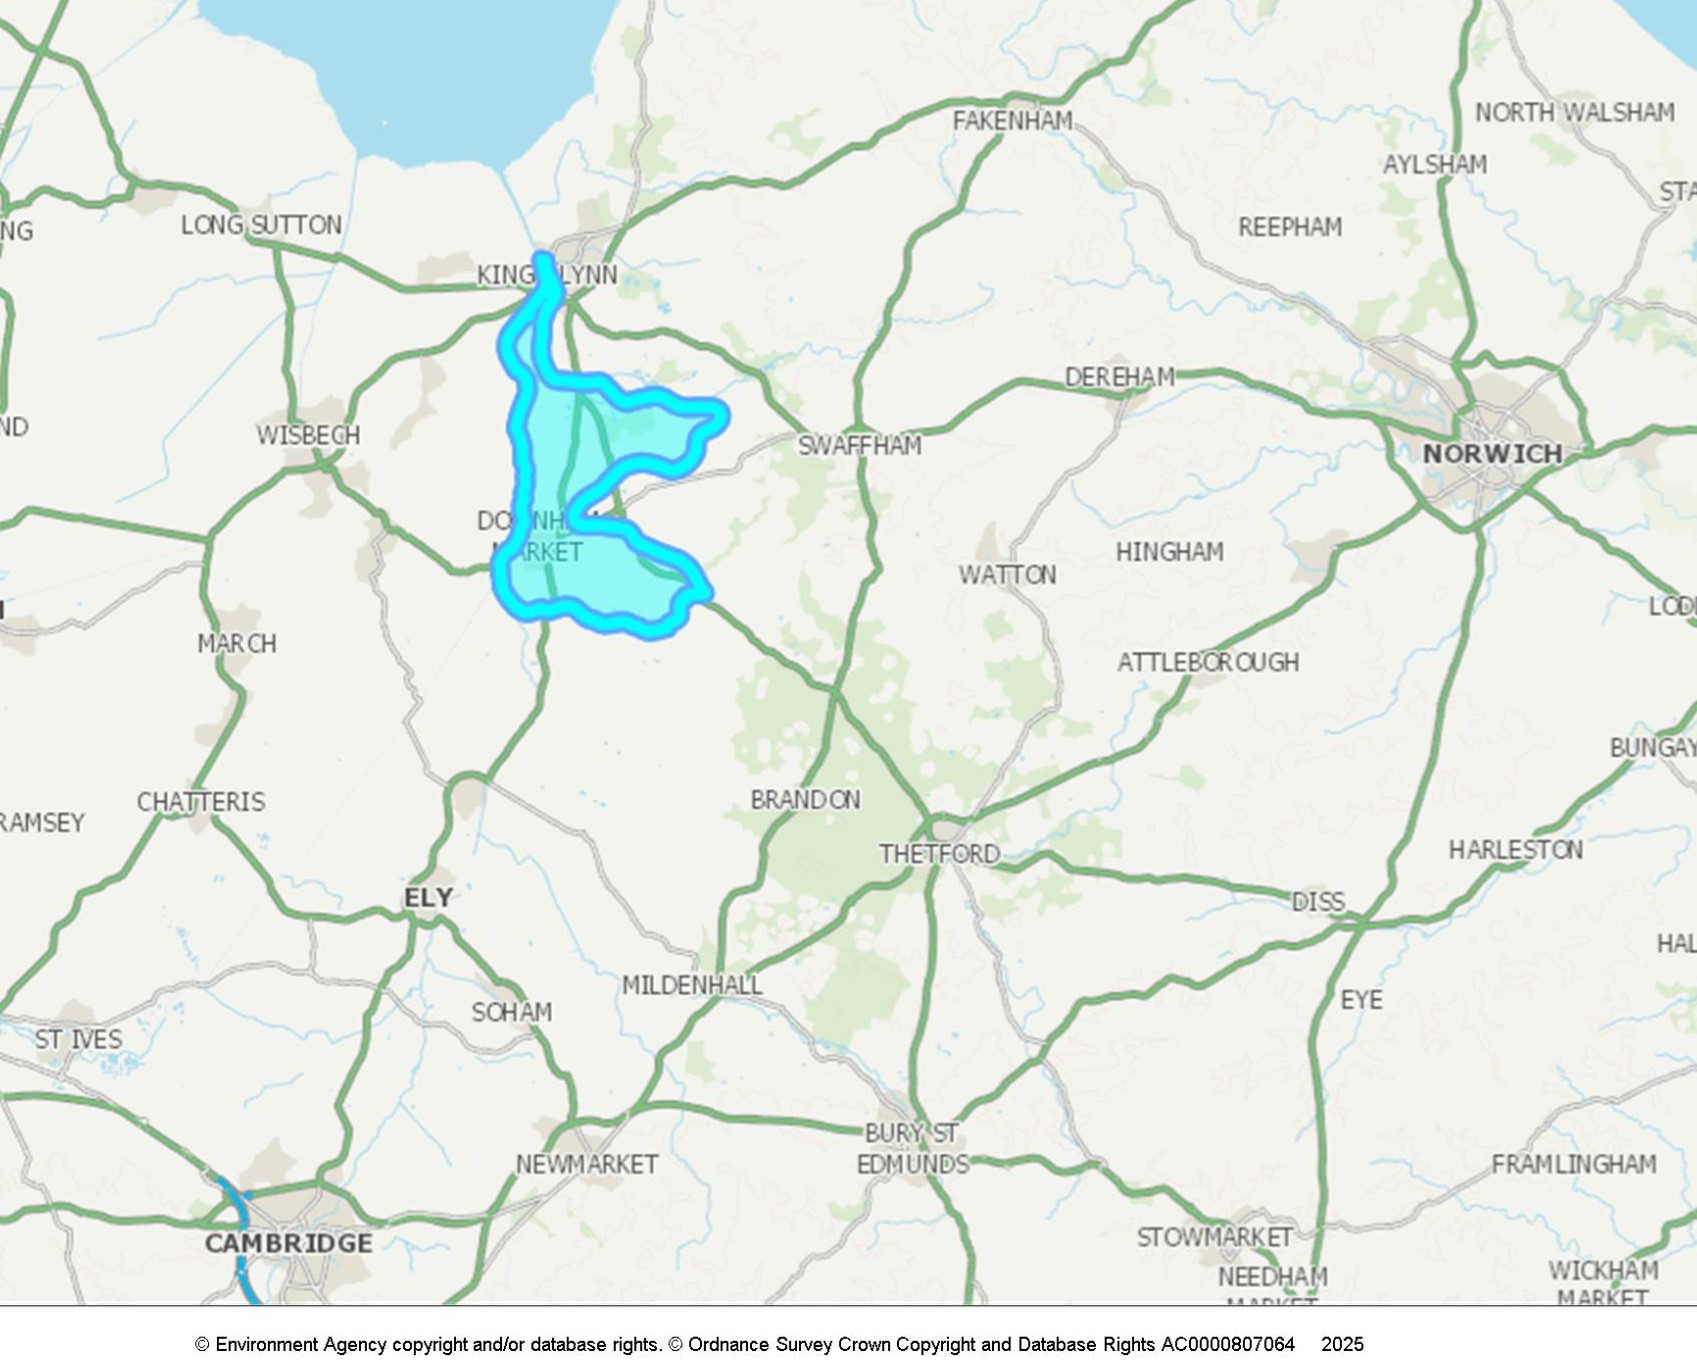1697x1371 pixels.
Task: Click the Cambridge city label
Action: click(x=289, y=1243)
